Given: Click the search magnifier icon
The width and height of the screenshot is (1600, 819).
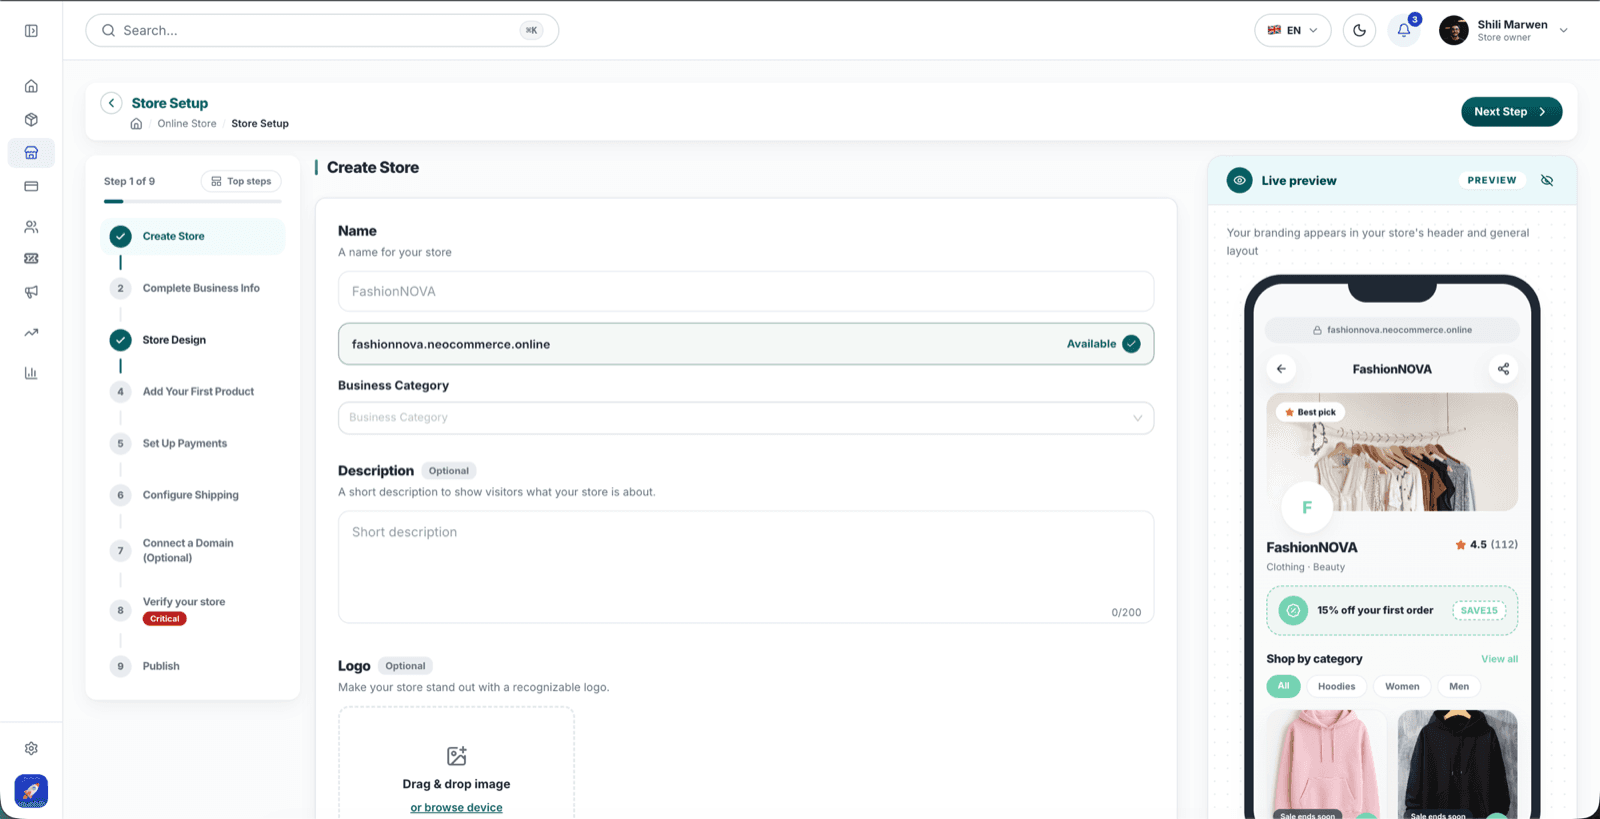Looking at the screenshot, I should [x=108, y=31].
